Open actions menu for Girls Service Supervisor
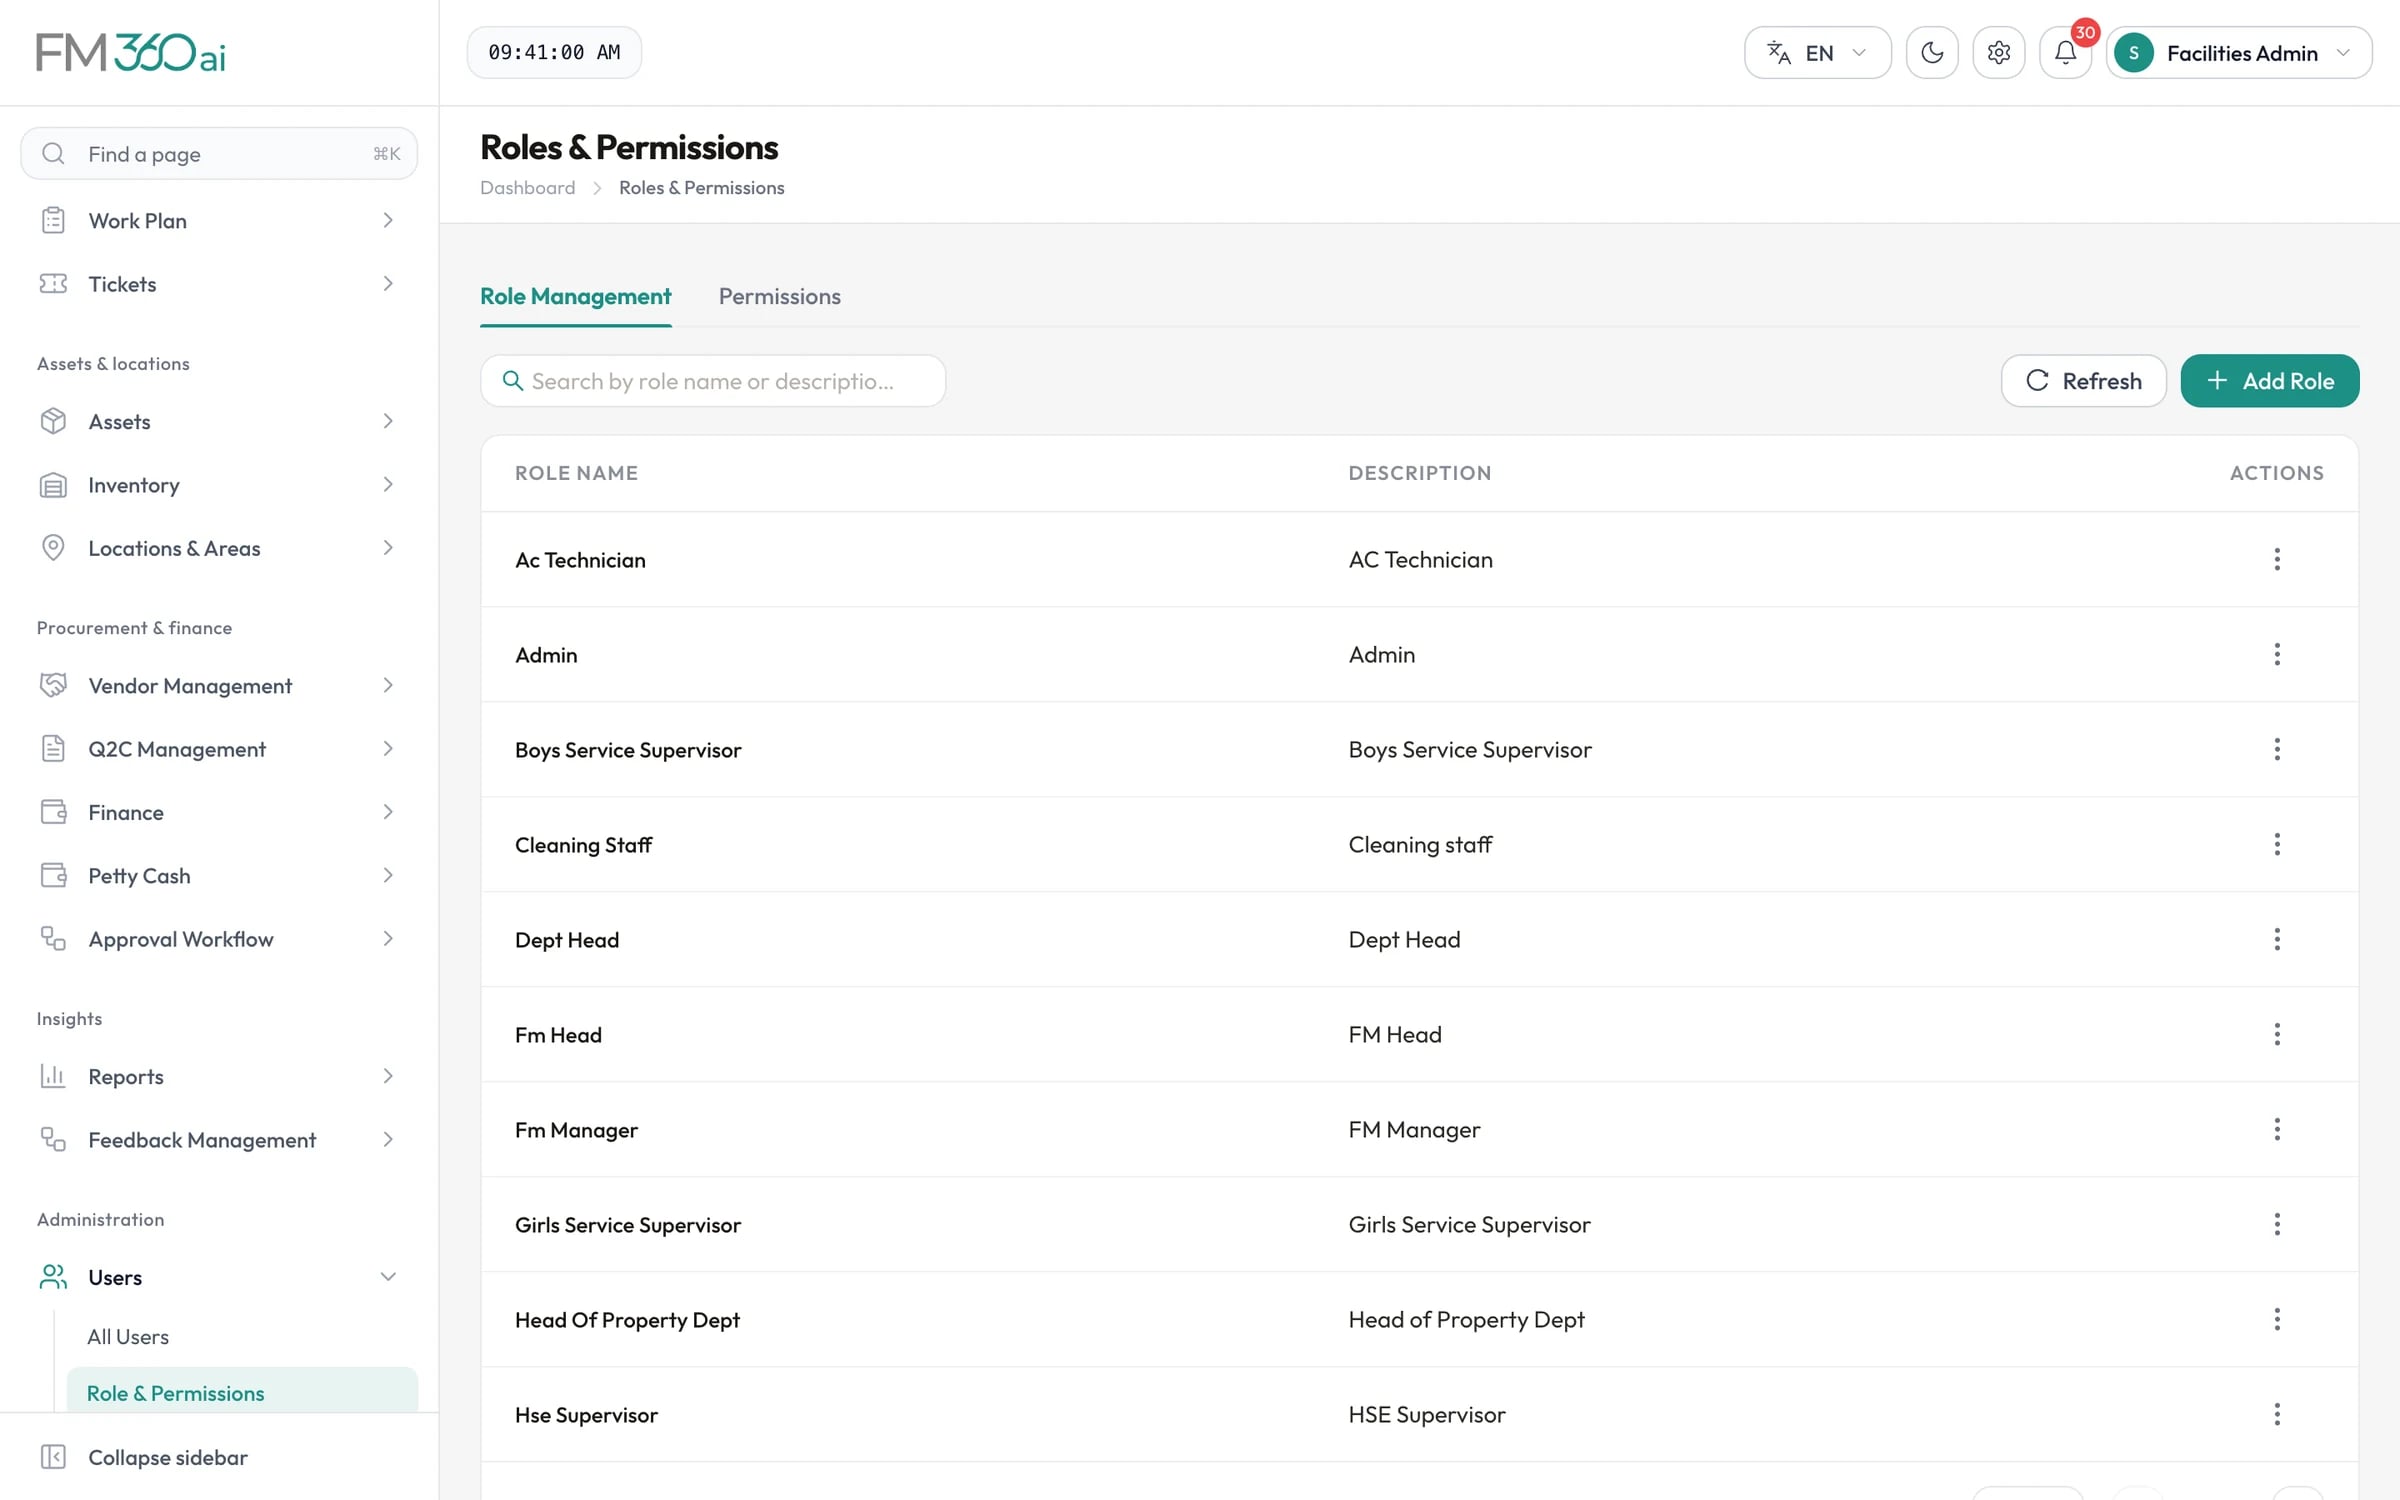Viewport: 2400px width, 1500px height. (2277, 1224)
